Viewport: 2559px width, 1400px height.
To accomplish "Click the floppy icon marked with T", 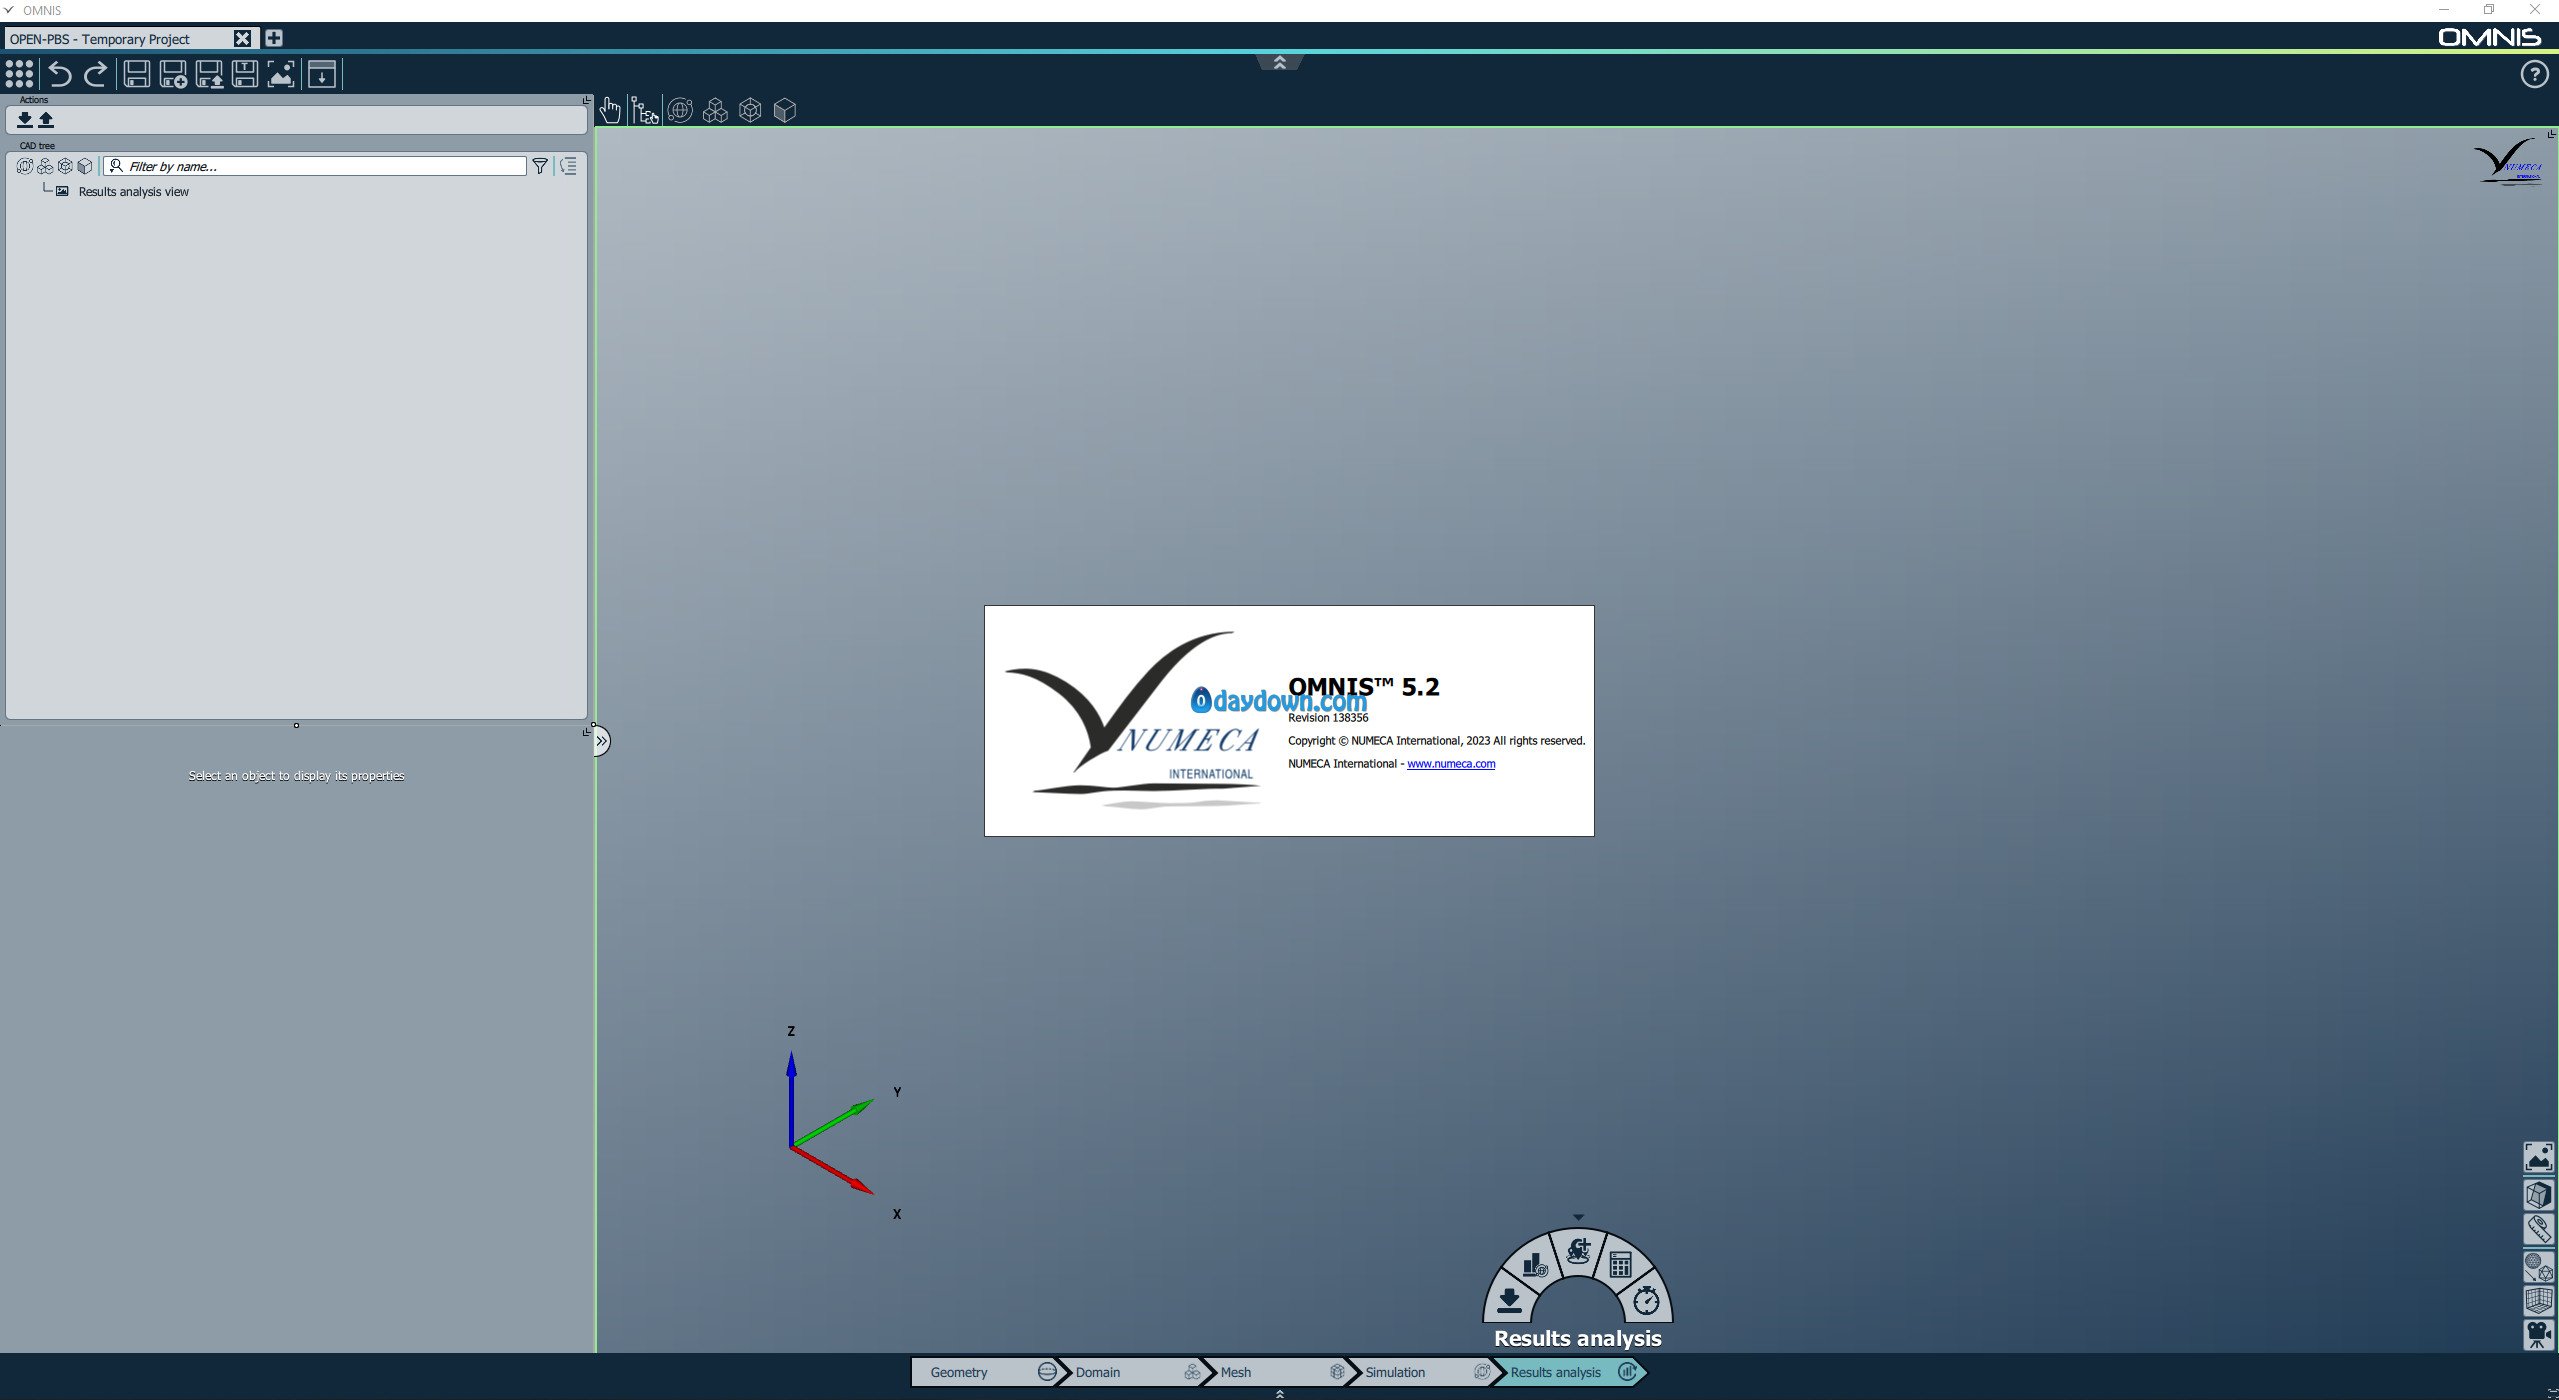I will pos(245,74).
